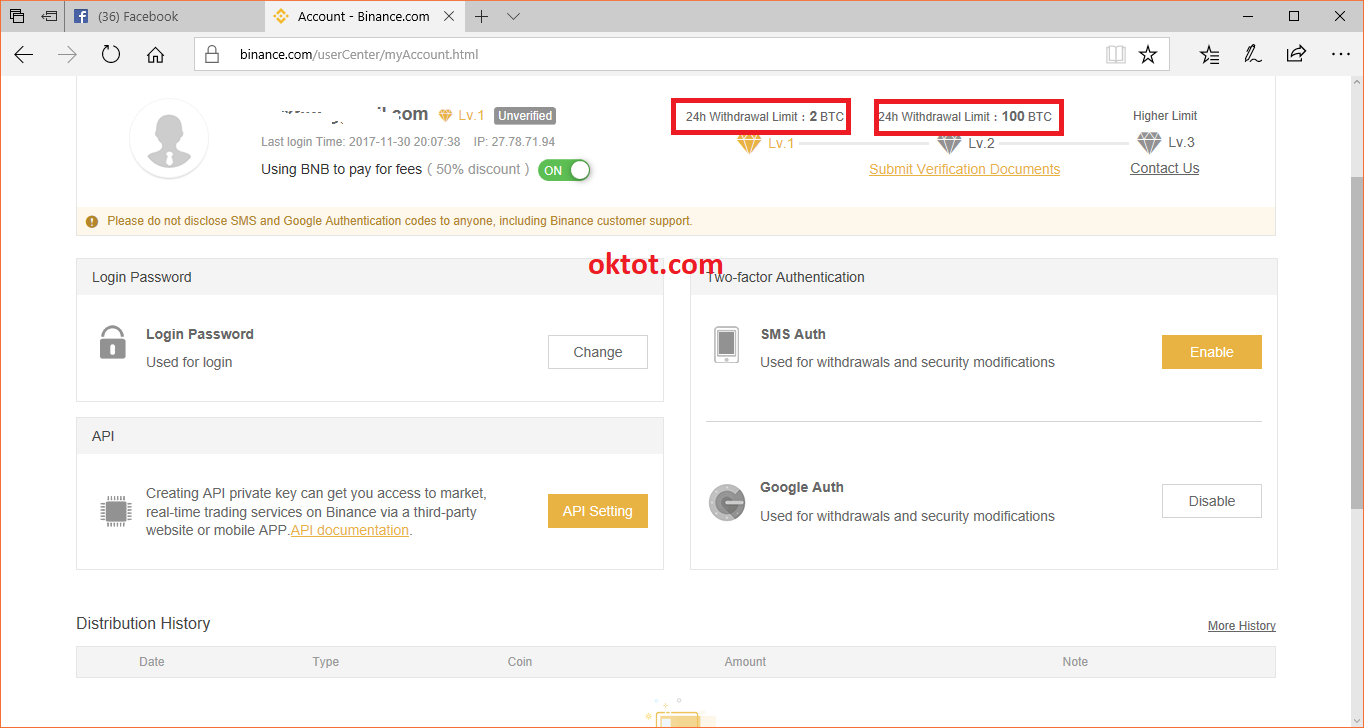Expand the tab preview chevron
1364x728 pixels.
[x=514, y=17]
